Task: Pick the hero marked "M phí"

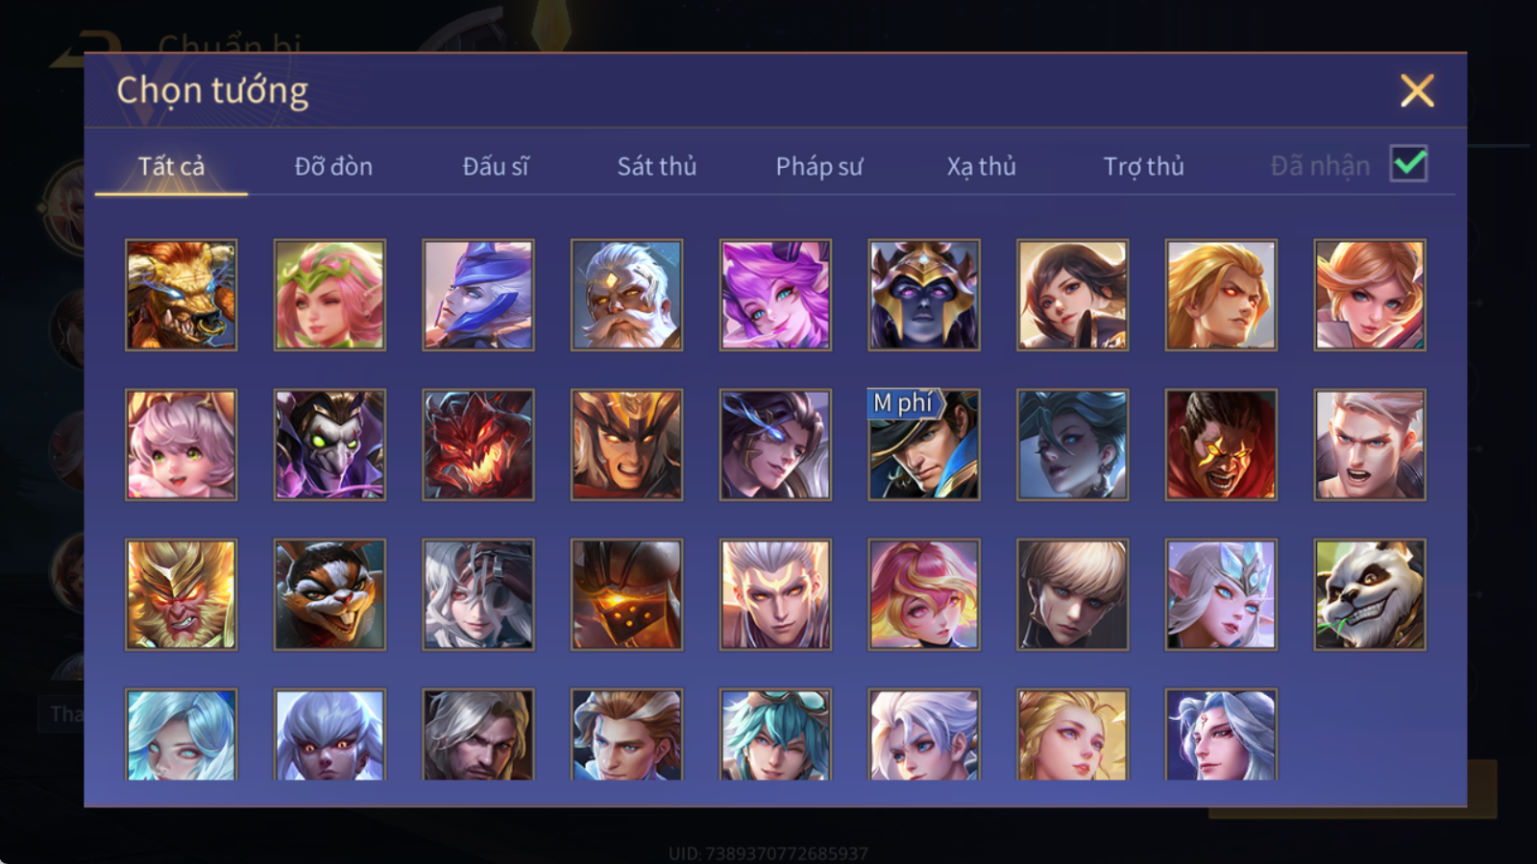Action: coord(924,445)
